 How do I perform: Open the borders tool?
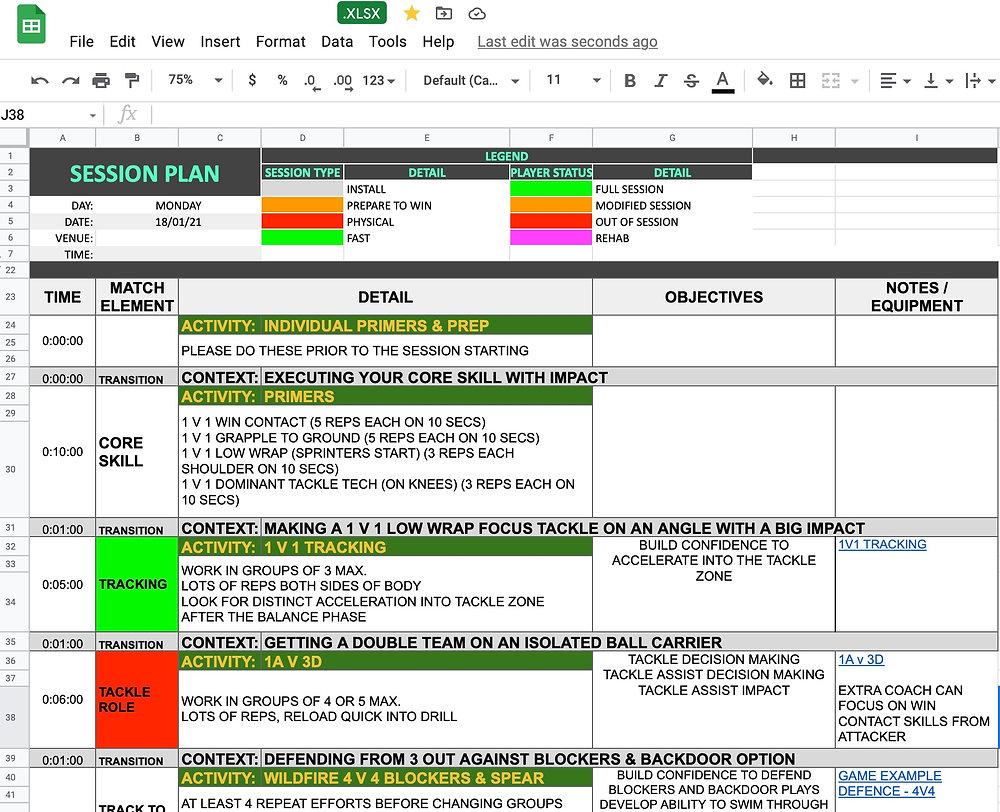click(797, 80)
